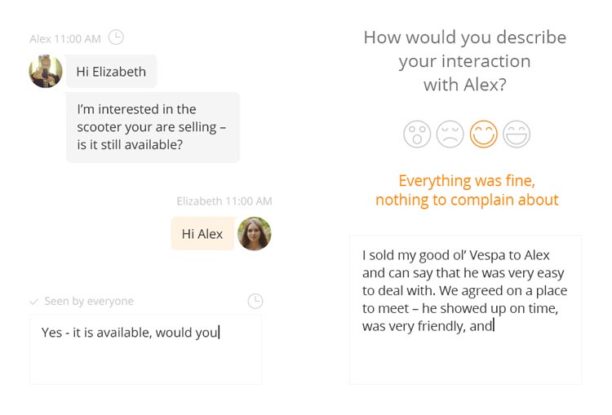This screenshot has height=415, width=612.
Task: Open Elizabeth's profile avatar photo
Action: tap(254, 233)
